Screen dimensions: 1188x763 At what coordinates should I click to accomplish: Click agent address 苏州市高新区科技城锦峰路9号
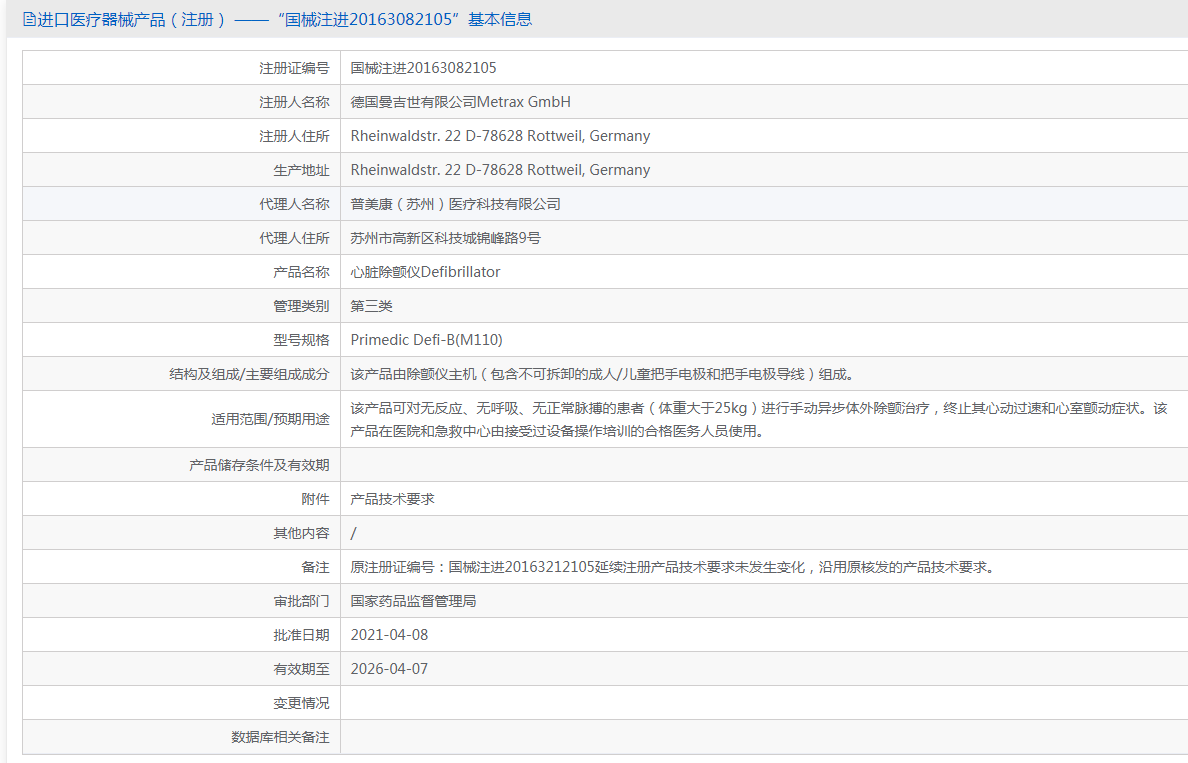445,238
